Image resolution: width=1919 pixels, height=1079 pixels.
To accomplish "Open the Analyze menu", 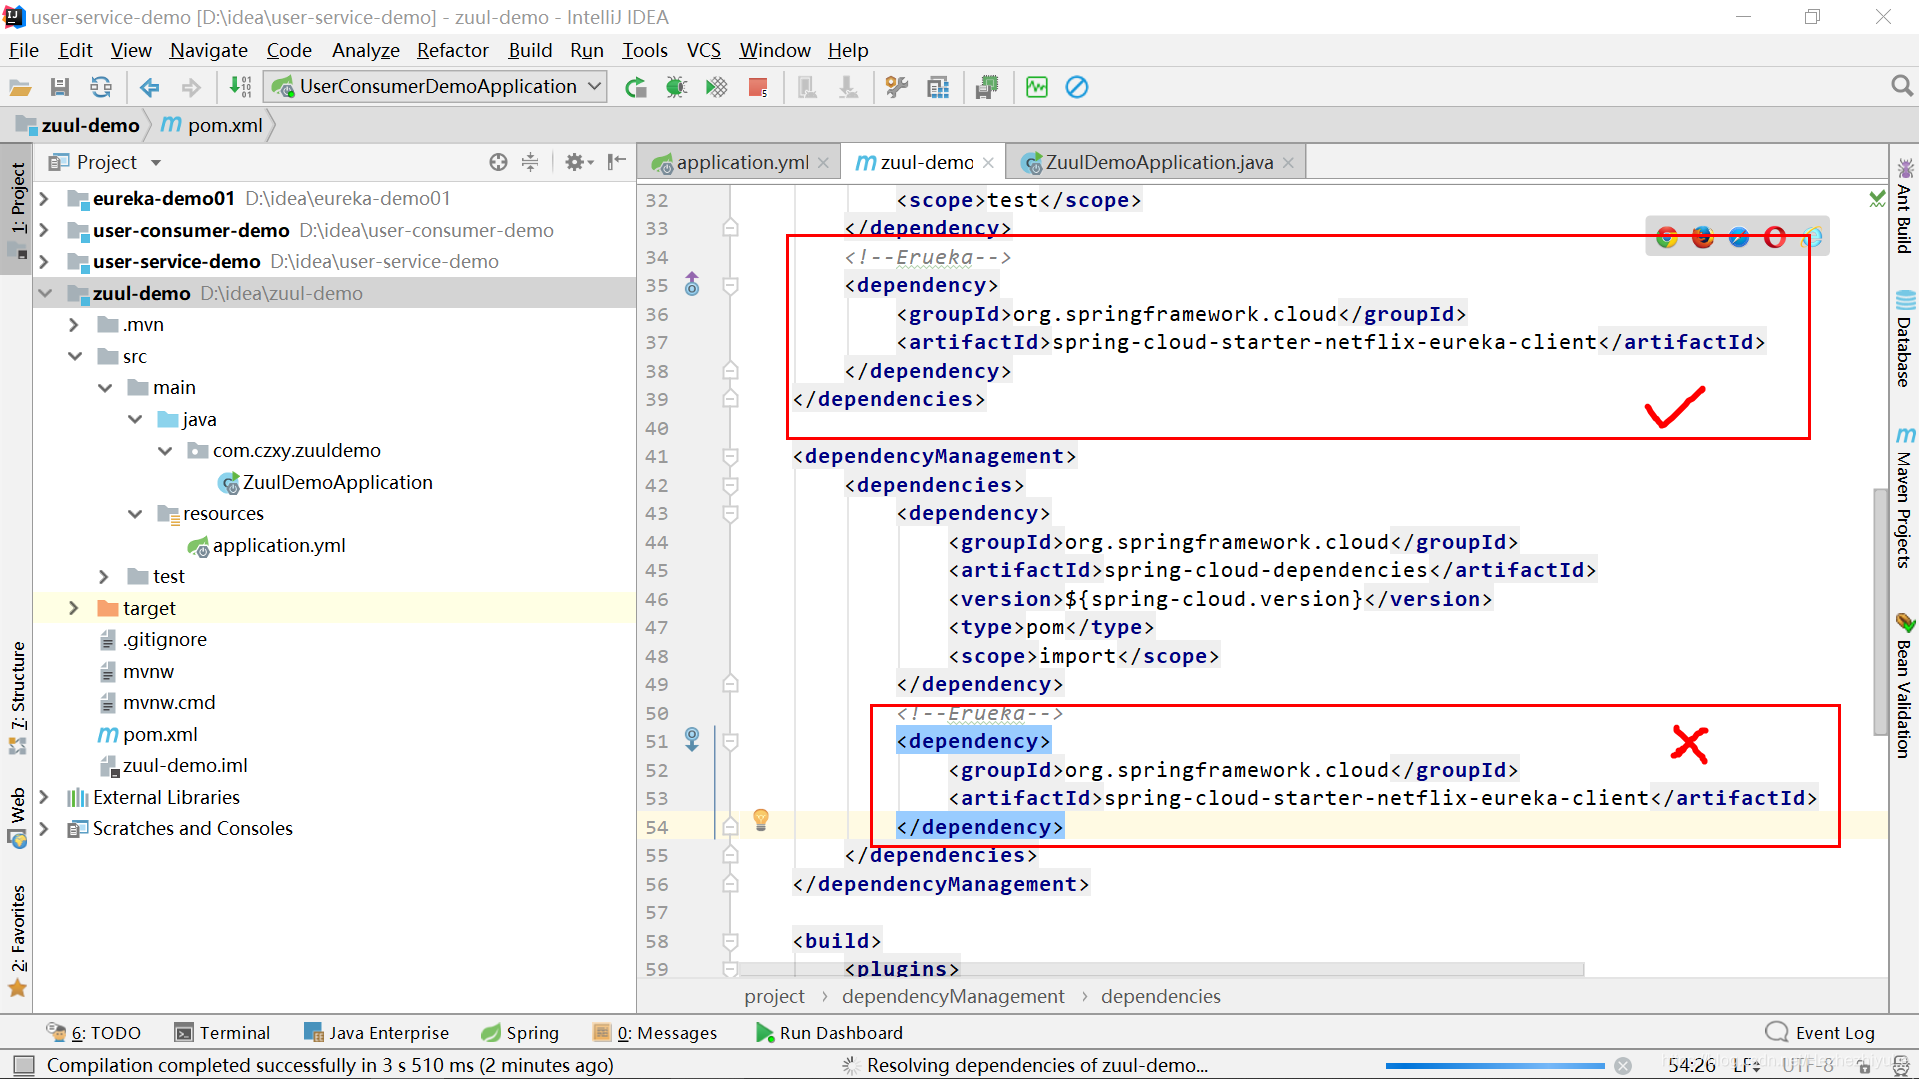I will [365, 50].
